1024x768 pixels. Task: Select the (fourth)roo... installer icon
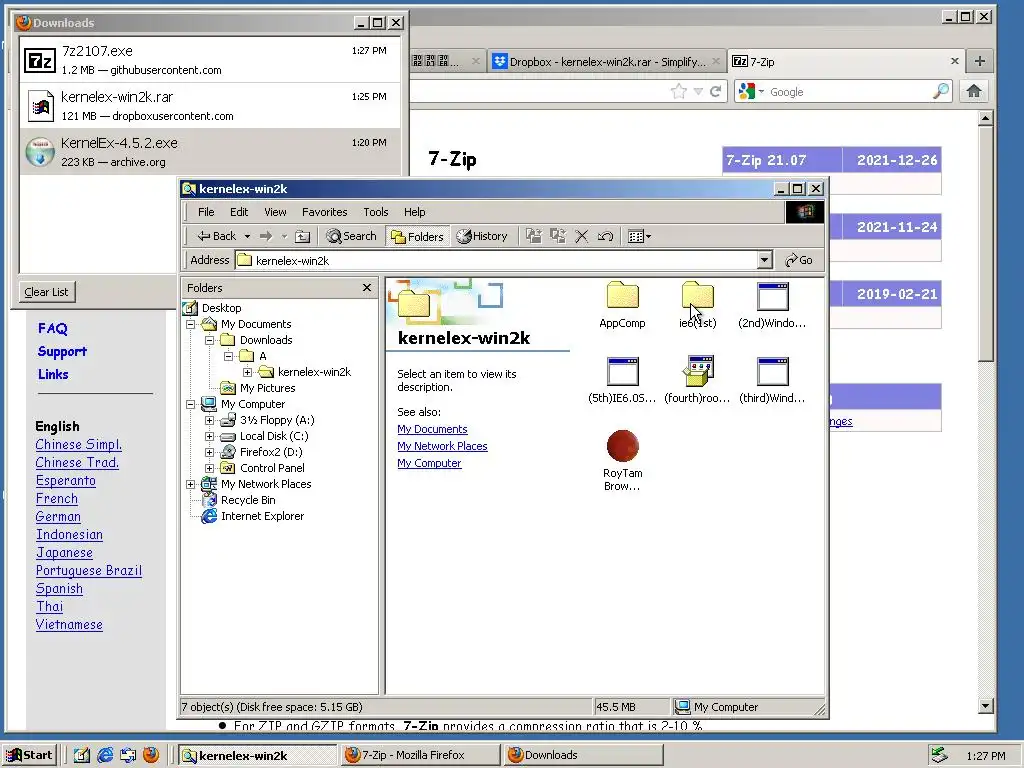[x=697, y=372]
